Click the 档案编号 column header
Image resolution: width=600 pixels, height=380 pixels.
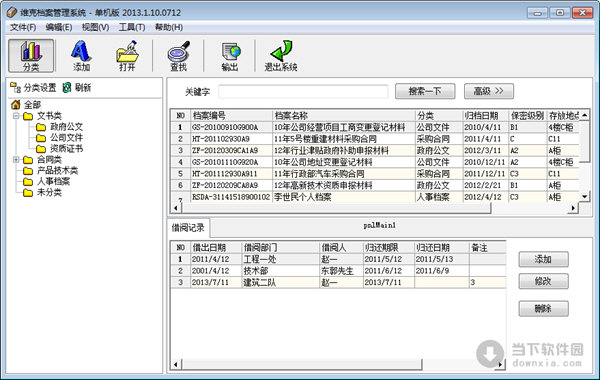pos(231,116)
